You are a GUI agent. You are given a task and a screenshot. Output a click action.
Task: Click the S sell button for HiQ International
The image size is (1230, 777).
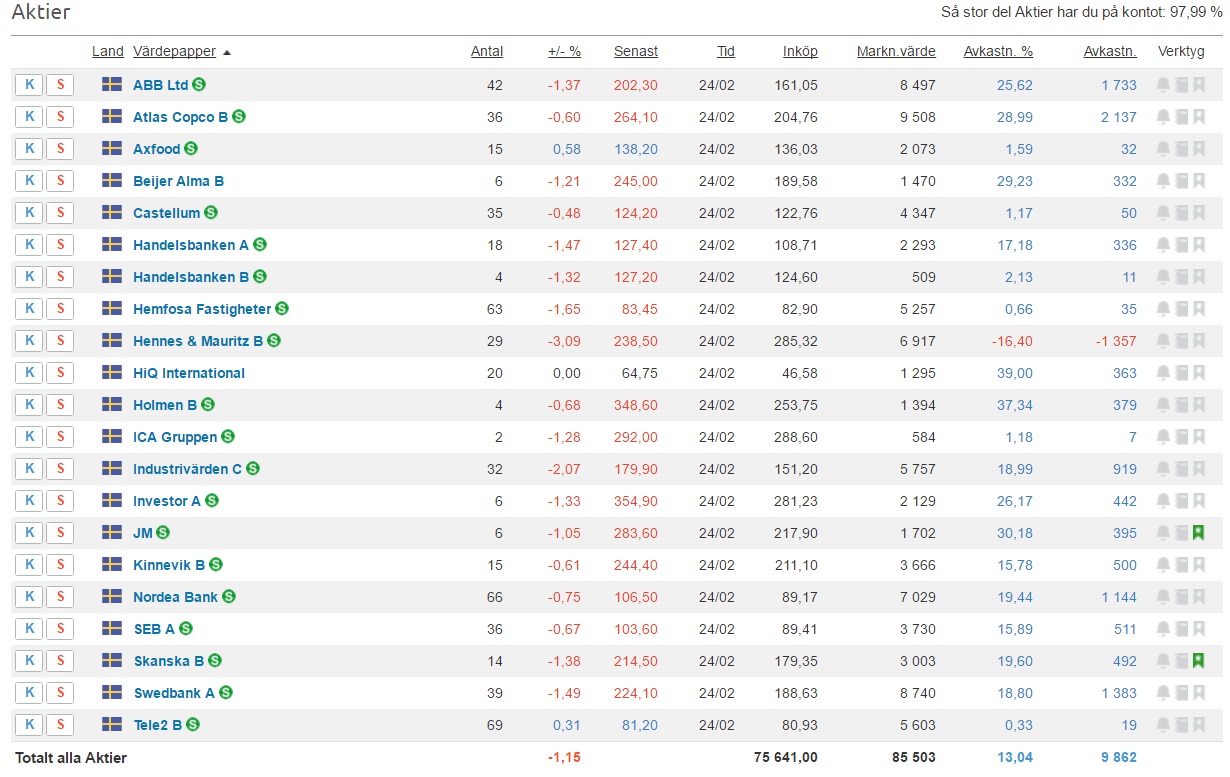pos(60,373)
